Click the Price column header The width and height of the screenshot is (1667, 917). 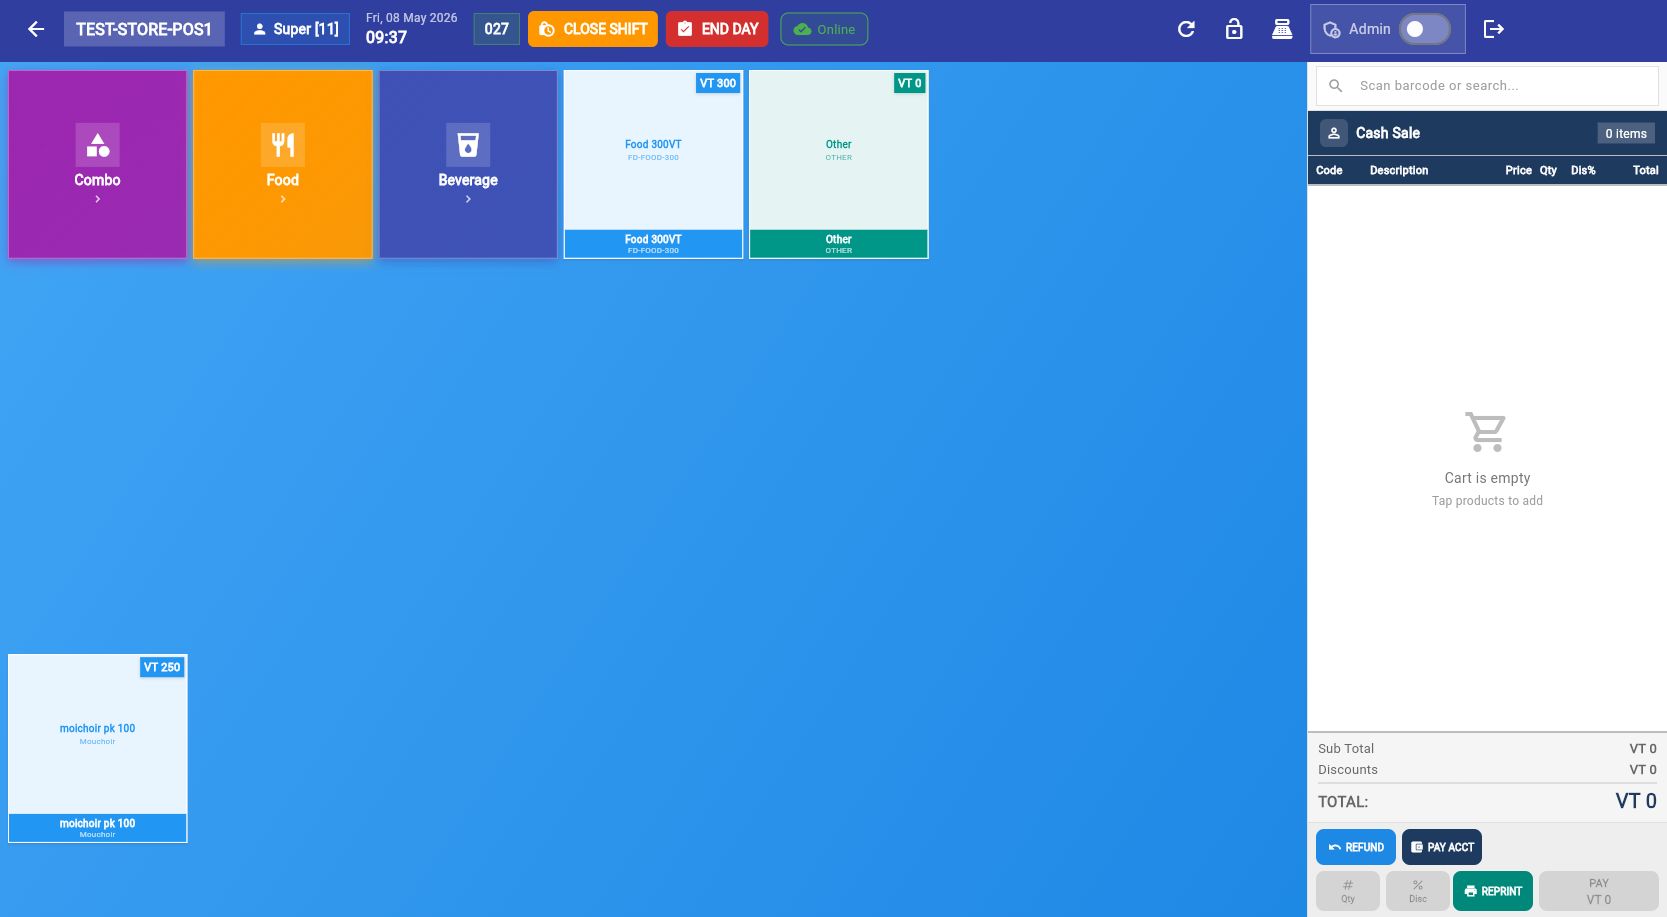coord(1518,170)
